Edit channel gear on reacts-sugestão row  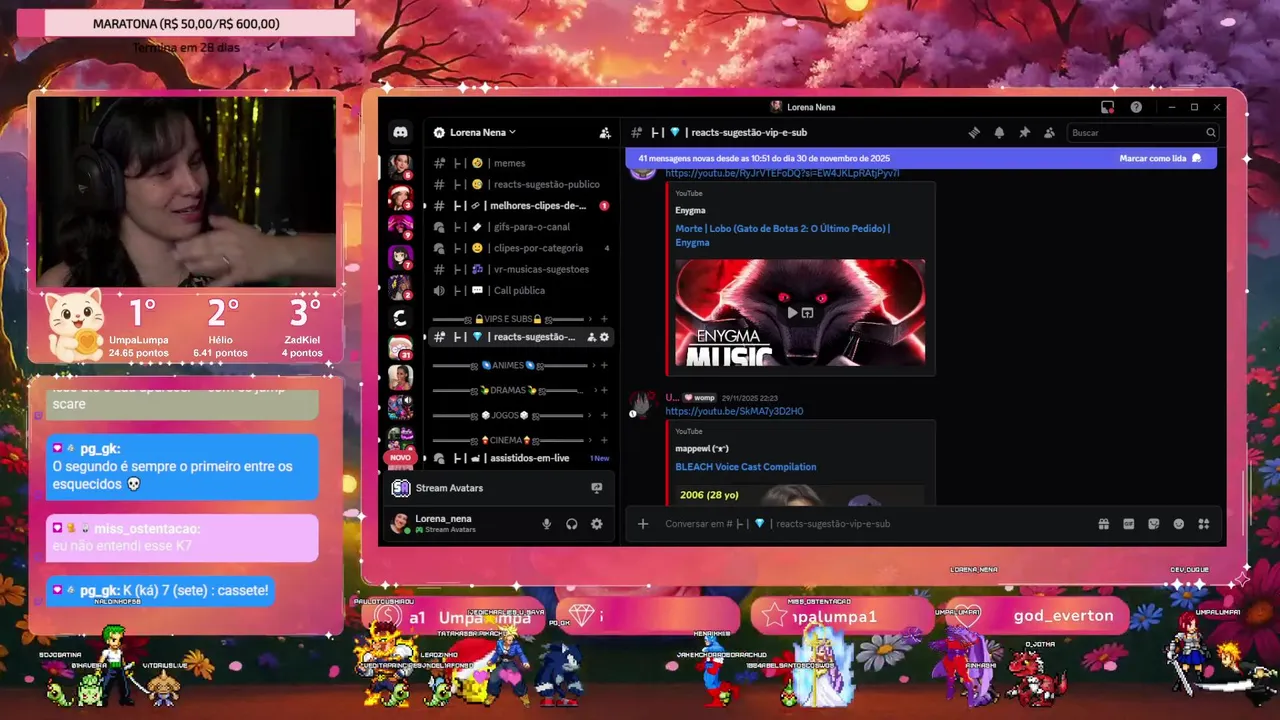coord(604,337)
